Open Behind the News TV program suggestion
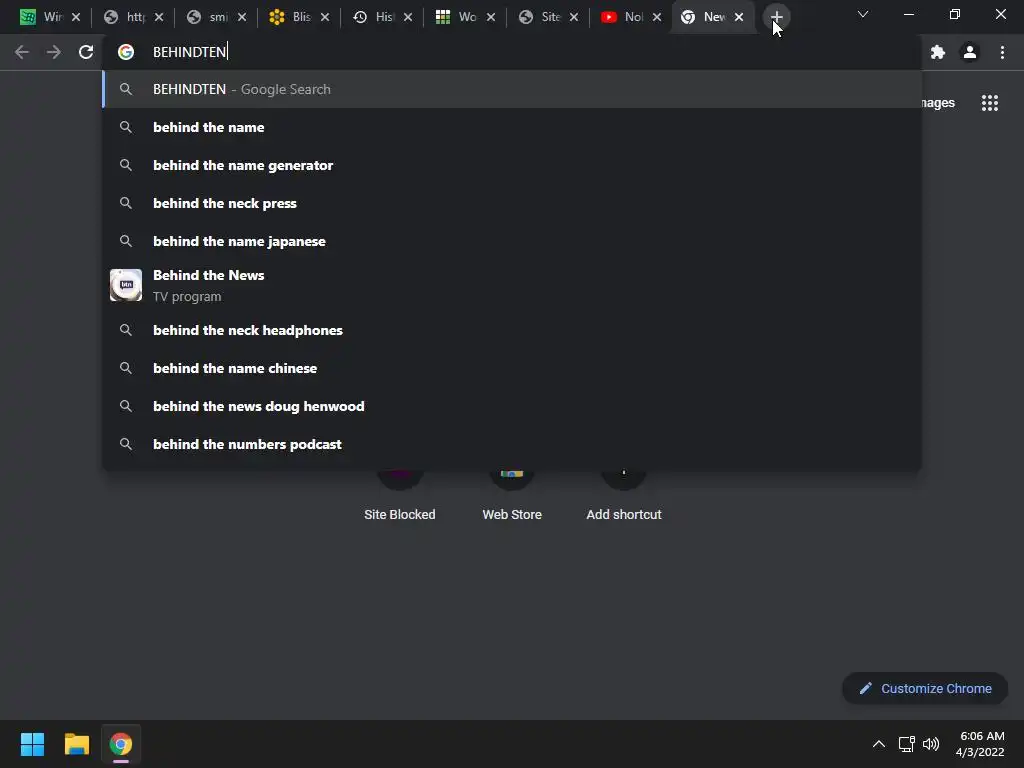Image resolution: width=1024 pixels, height=768 pixels. pyautogui.click(x=512, y=285)
